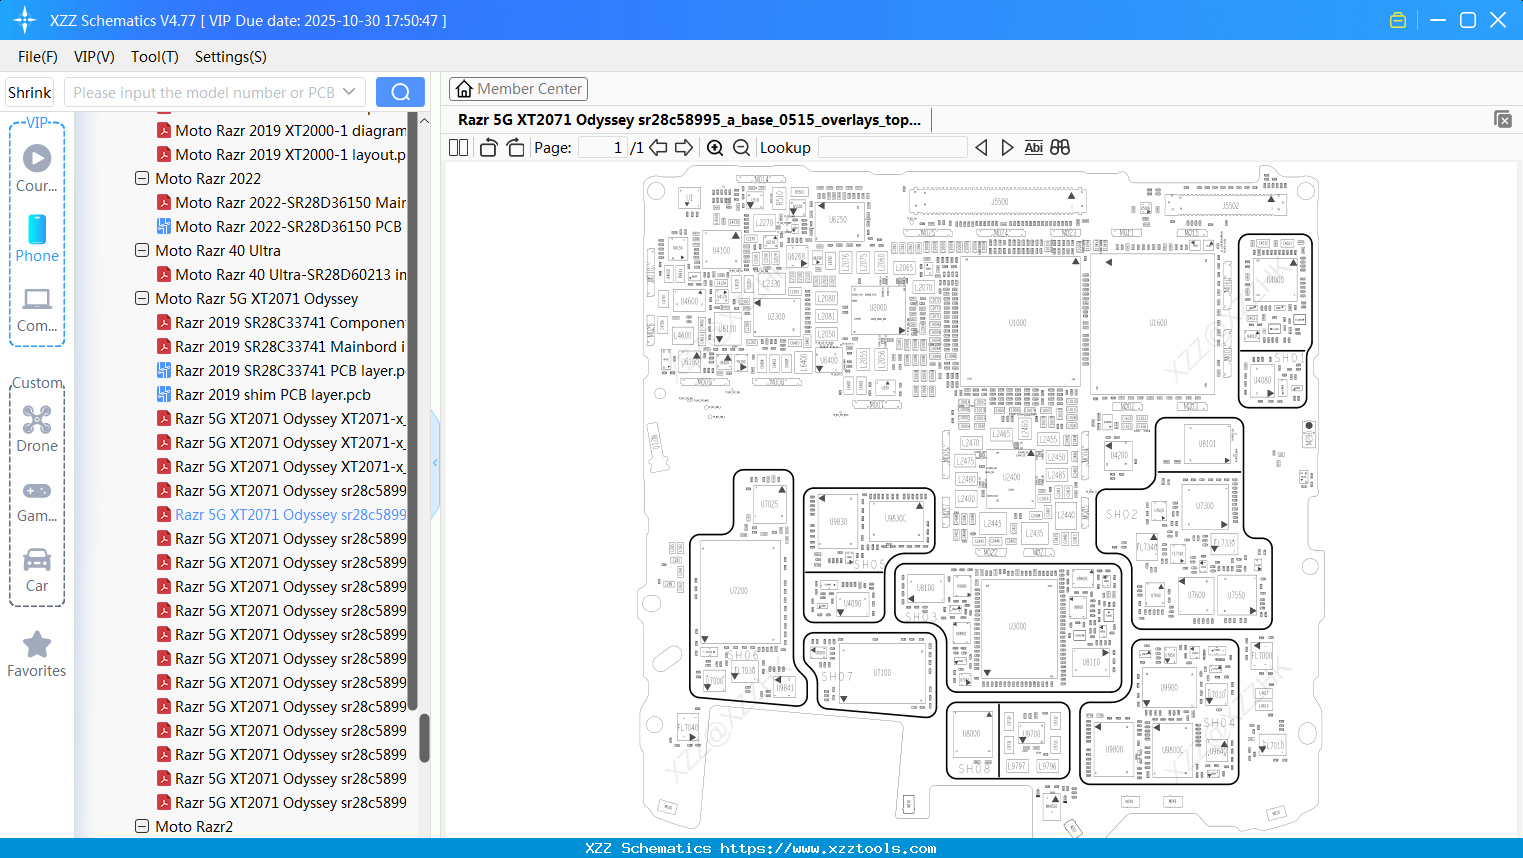Jump to next lookup result
1523x858 pixels.
click(1007, 148)
